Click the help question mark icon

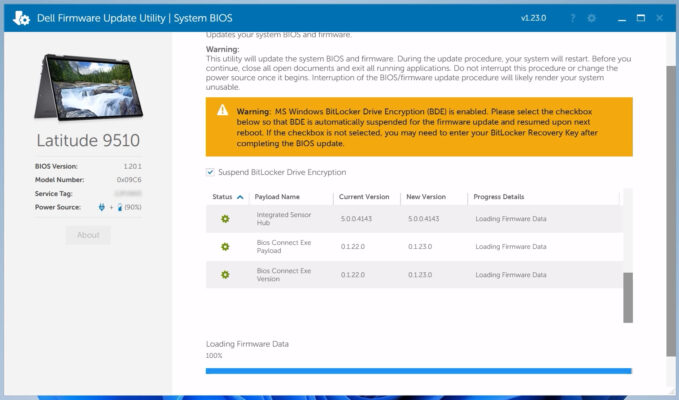(572, 18)
